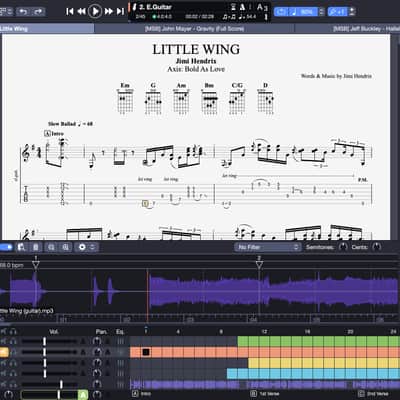The width and height of the screenshot is (400, 400).
Task: Open the dropdown arrows beside the gear icon
Action: [92, 247]
